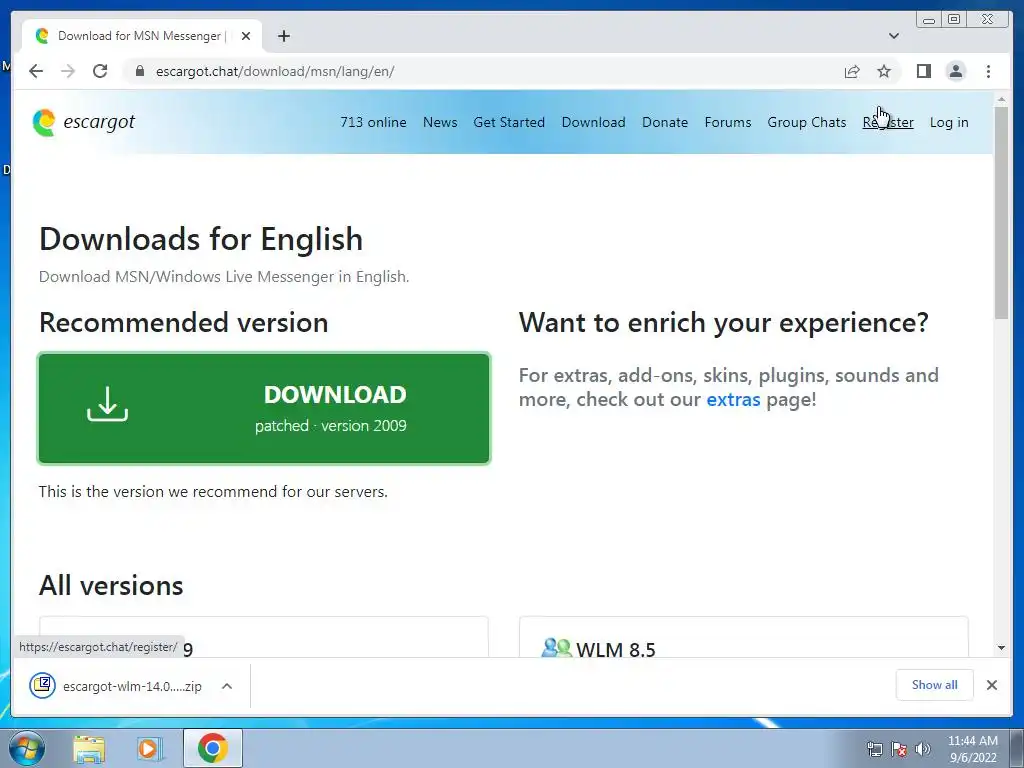Close the Download for MSN Messenger tab
The height and width of the screenshot is (768, 1024).
(x=246, y=36)
